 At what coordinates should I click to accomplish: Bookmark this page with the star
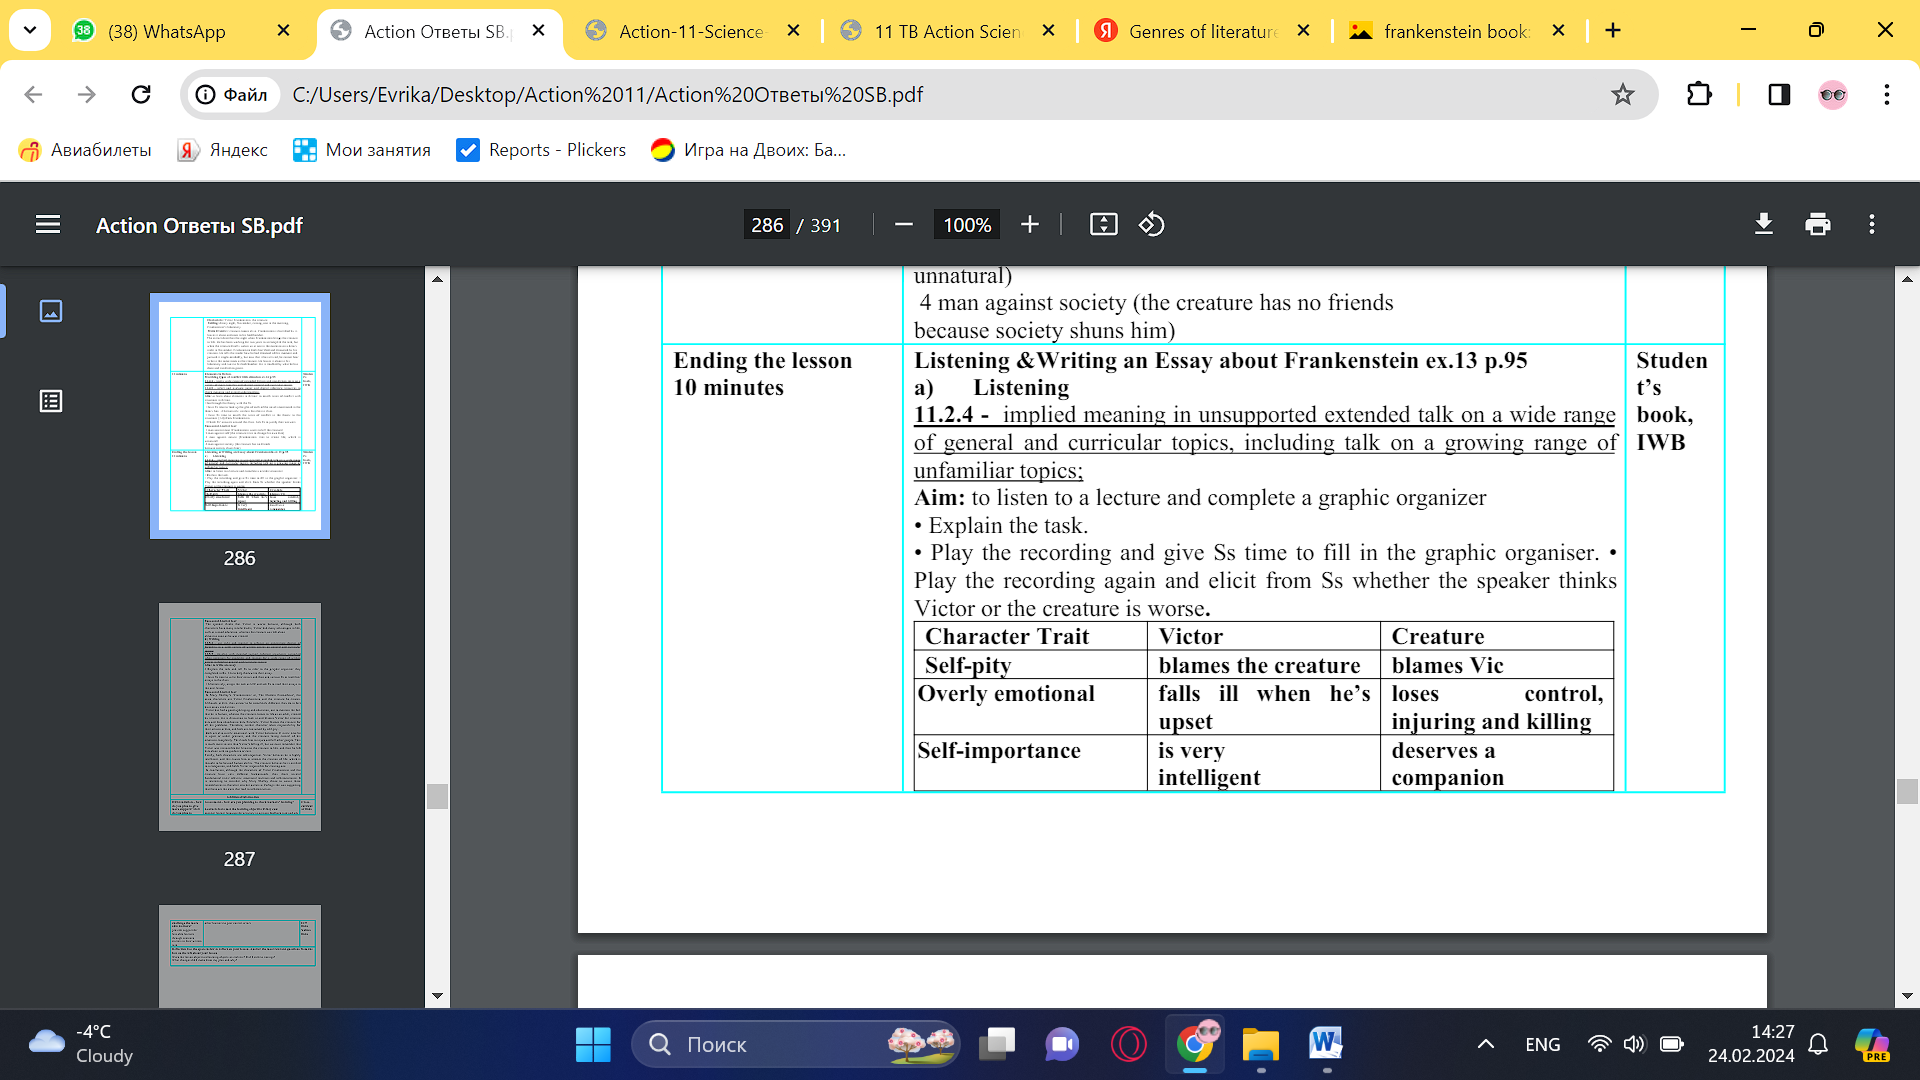[1622, 94]
